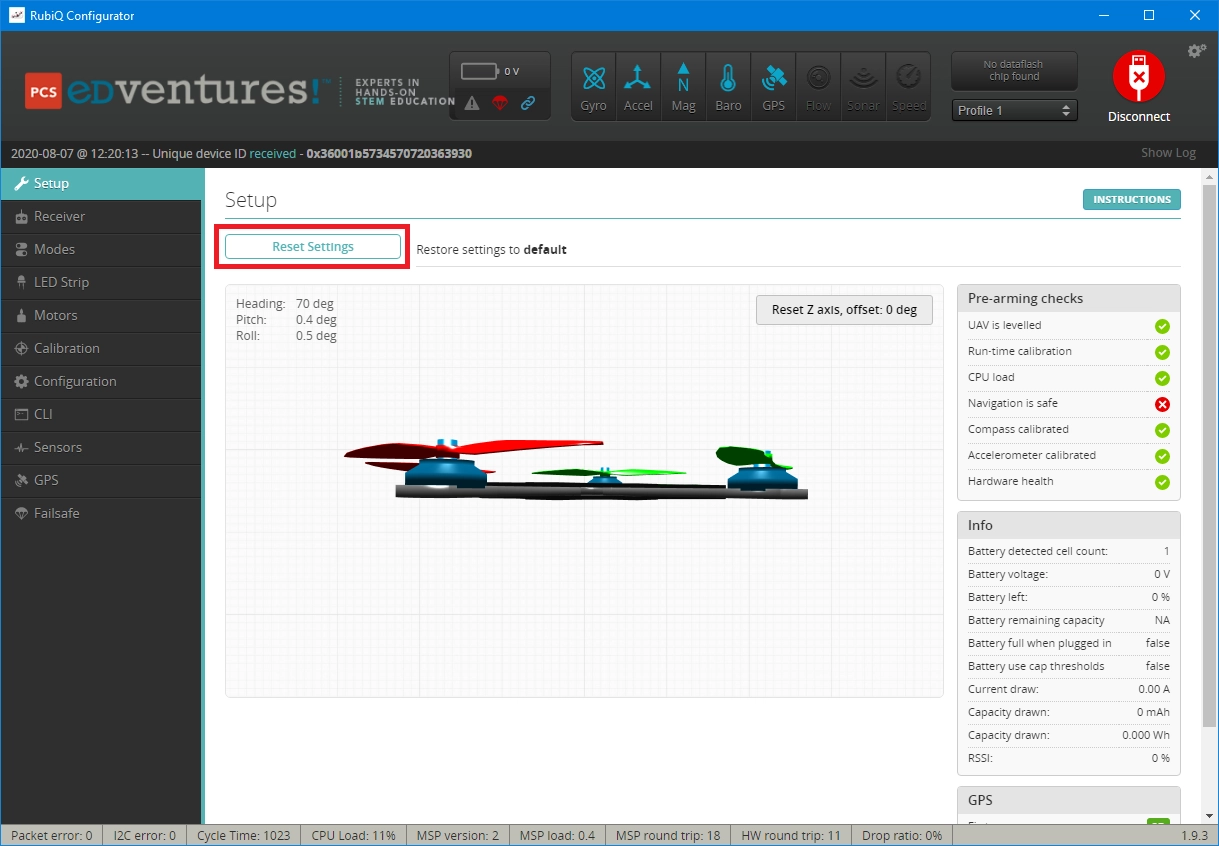Open the Profile 1 dropdown
Screen dimensions: 1219x846
[1014, 110]
